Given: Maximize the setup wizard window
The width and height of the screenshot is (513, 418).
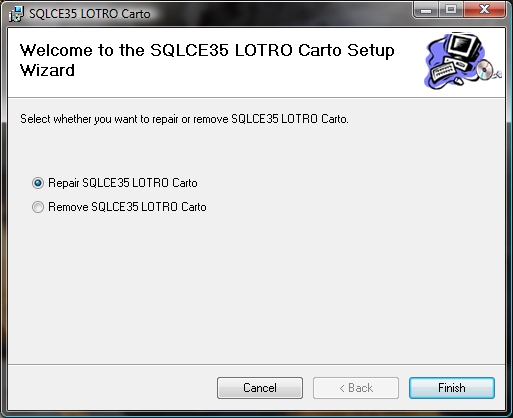Looking at the screenshot, I should tap(451, 9).
